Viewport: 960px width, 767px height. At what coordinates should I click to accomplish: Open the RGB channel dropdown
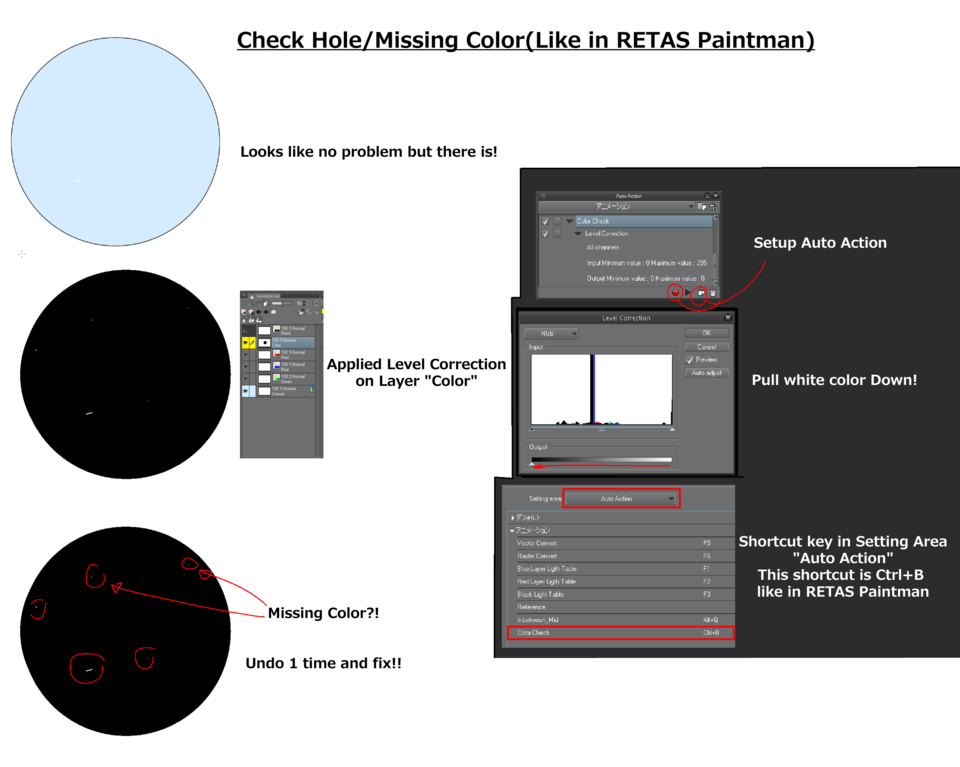(x=550, y=333)
